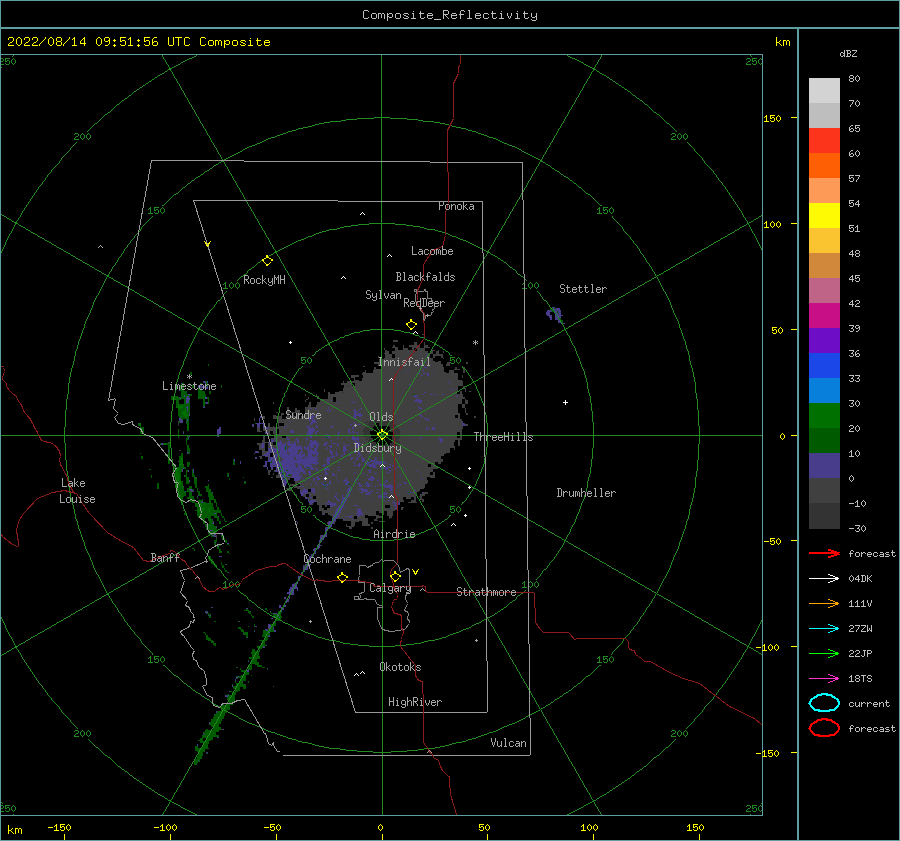Click the red forecast arrow in legend
Image resolution: width=900 pixels, height=841 pixels.
click(x=824, y=553)
